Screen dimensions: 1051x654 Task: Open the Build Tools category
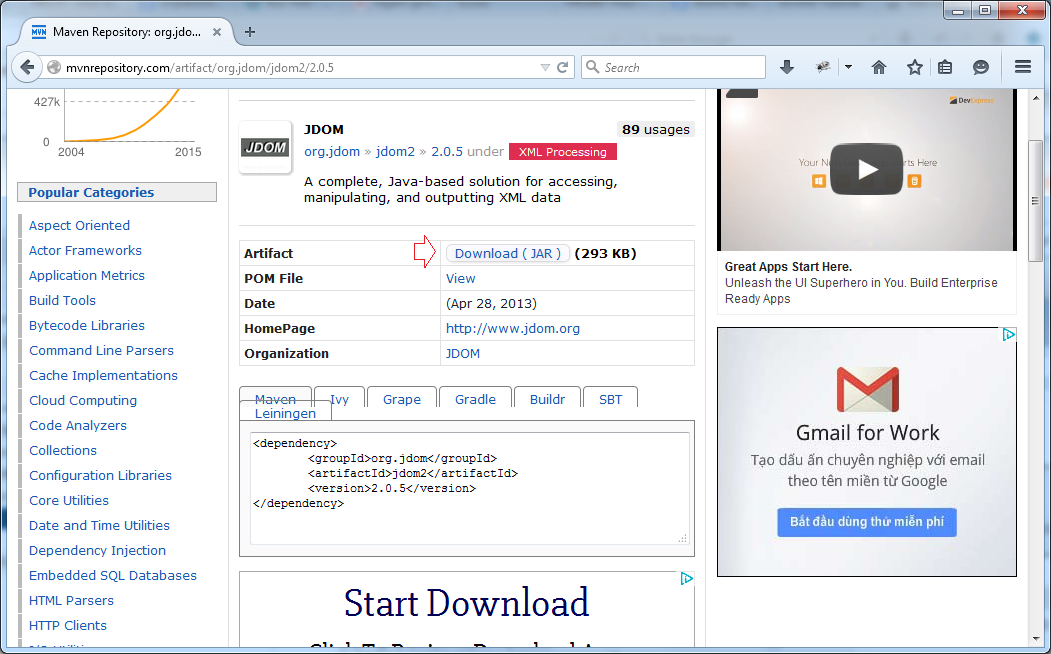click(x=62, y=300)
